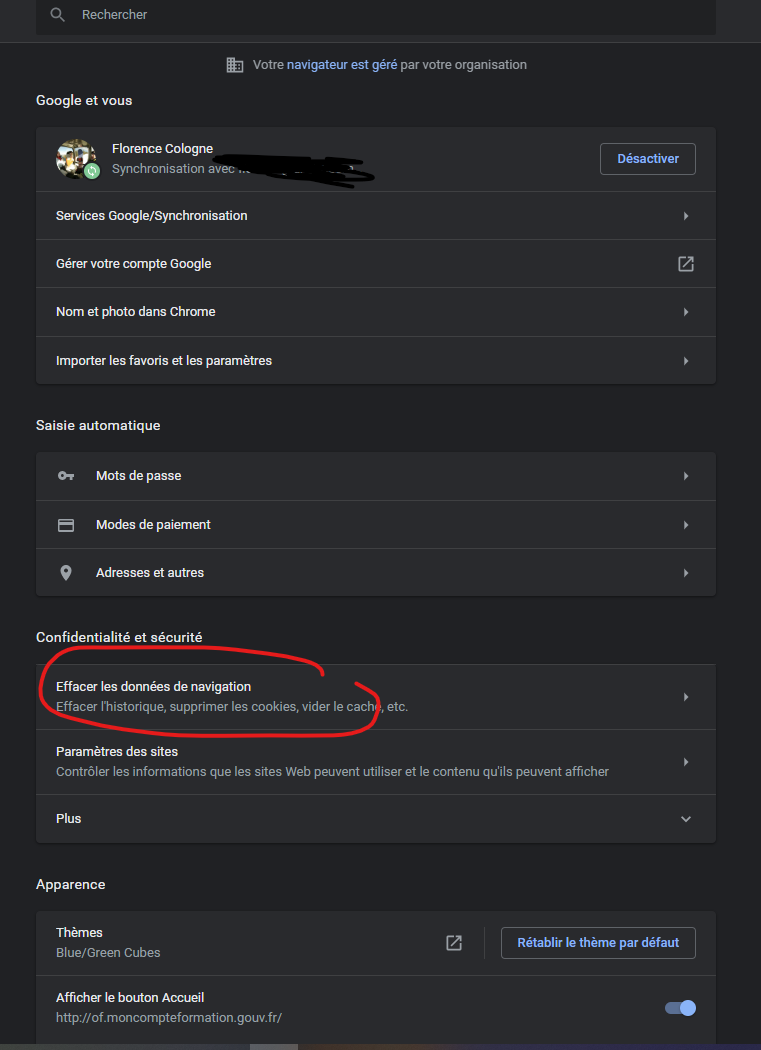This screenshot has height=1050, width=761.
Task: Click the green sync badge on avatar
Action: (92, 171)
